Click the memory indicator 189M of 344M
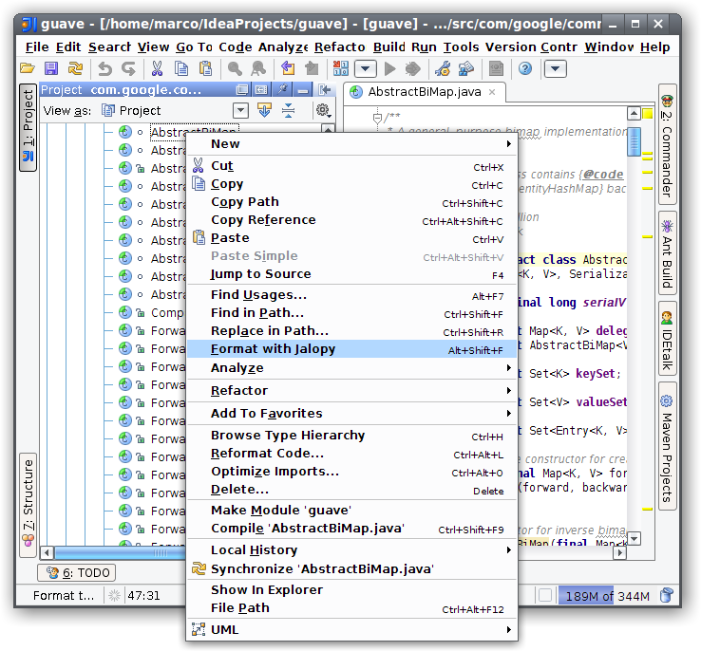This screenshot has width=701, height=651. click(607, 596)
